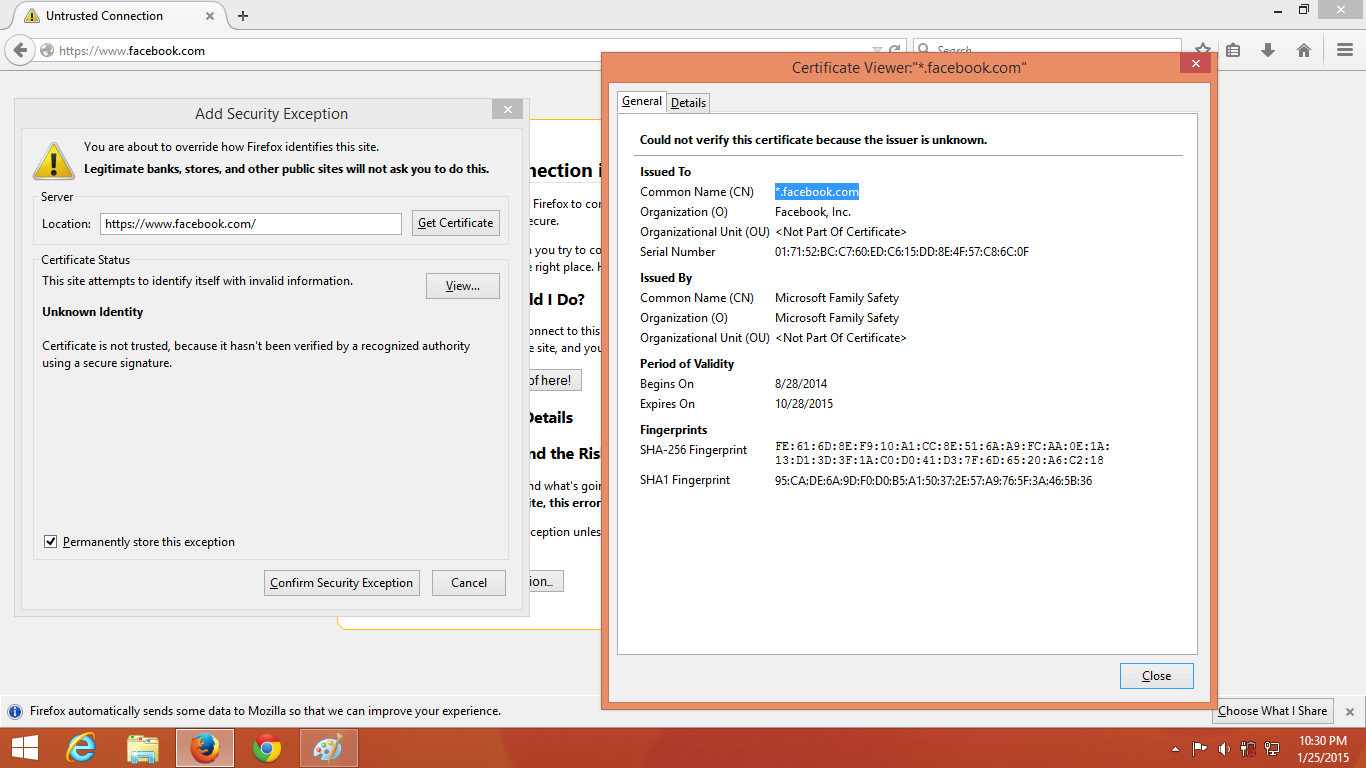The height and width of the screenshot is (768, 1366).
Task: Click the volume speaker tray icon
Action: click(1224, 748)
